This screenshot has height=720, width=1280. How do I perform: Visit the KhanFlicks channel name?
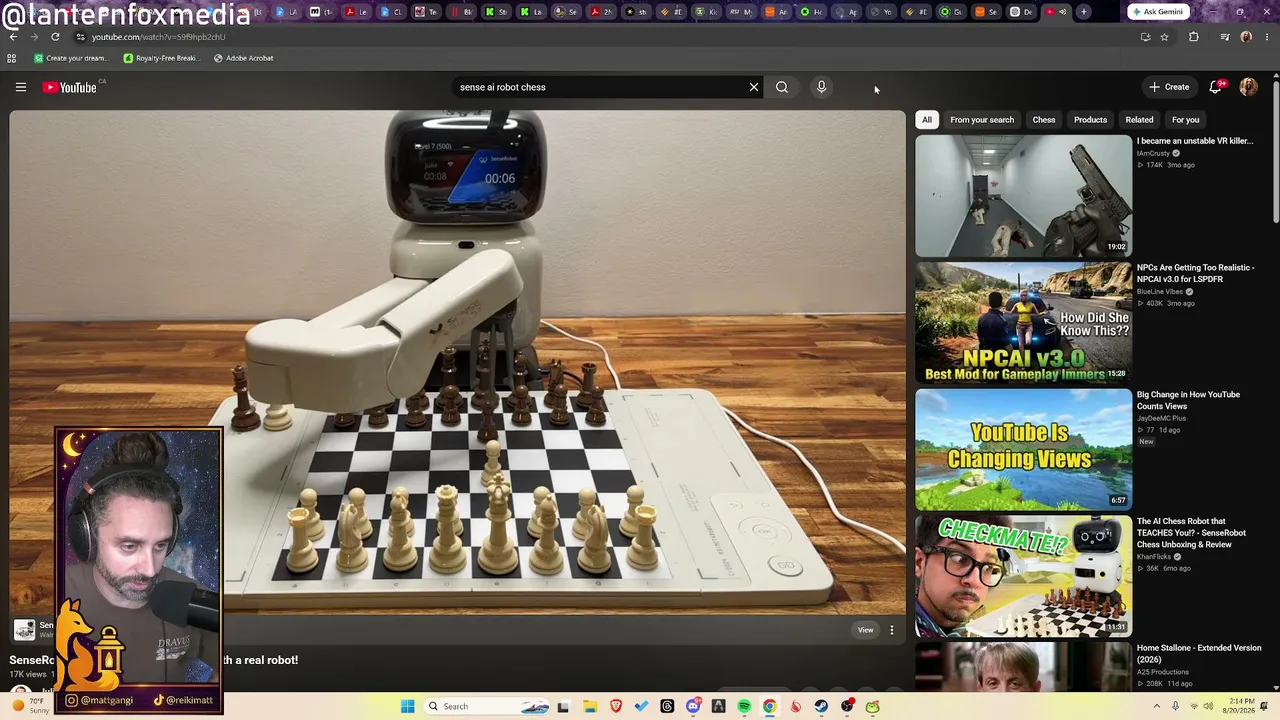[1154, 557]
